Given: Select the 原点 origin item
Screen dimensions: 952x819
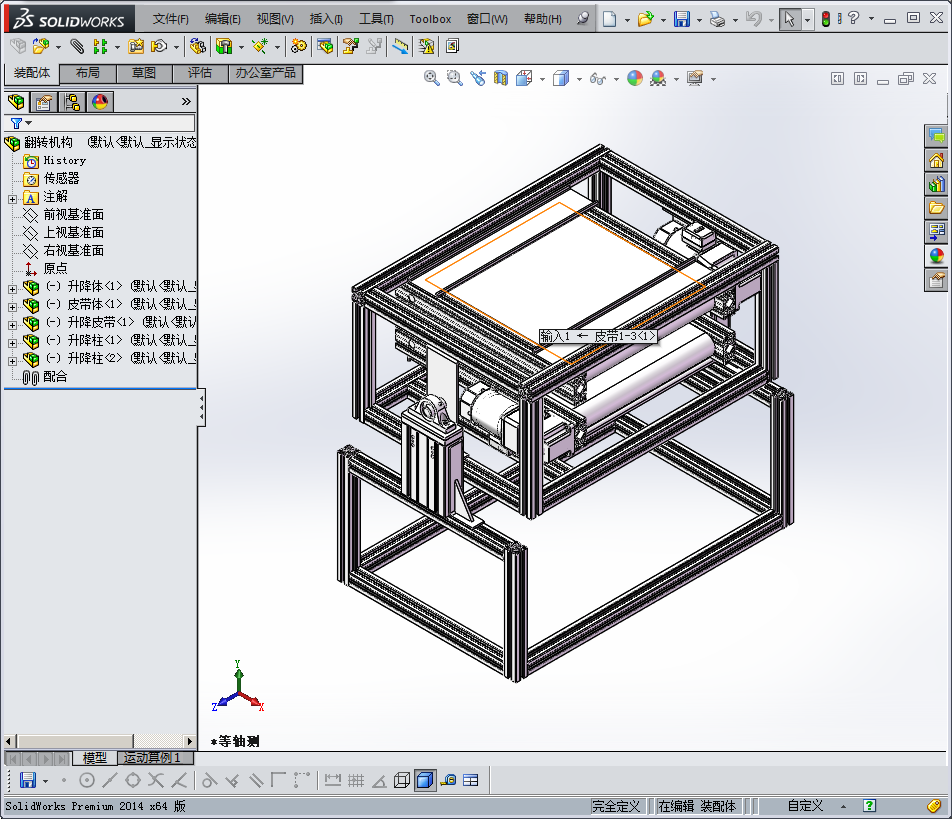Looking at the screenshot, I should [x=55, y=268].
